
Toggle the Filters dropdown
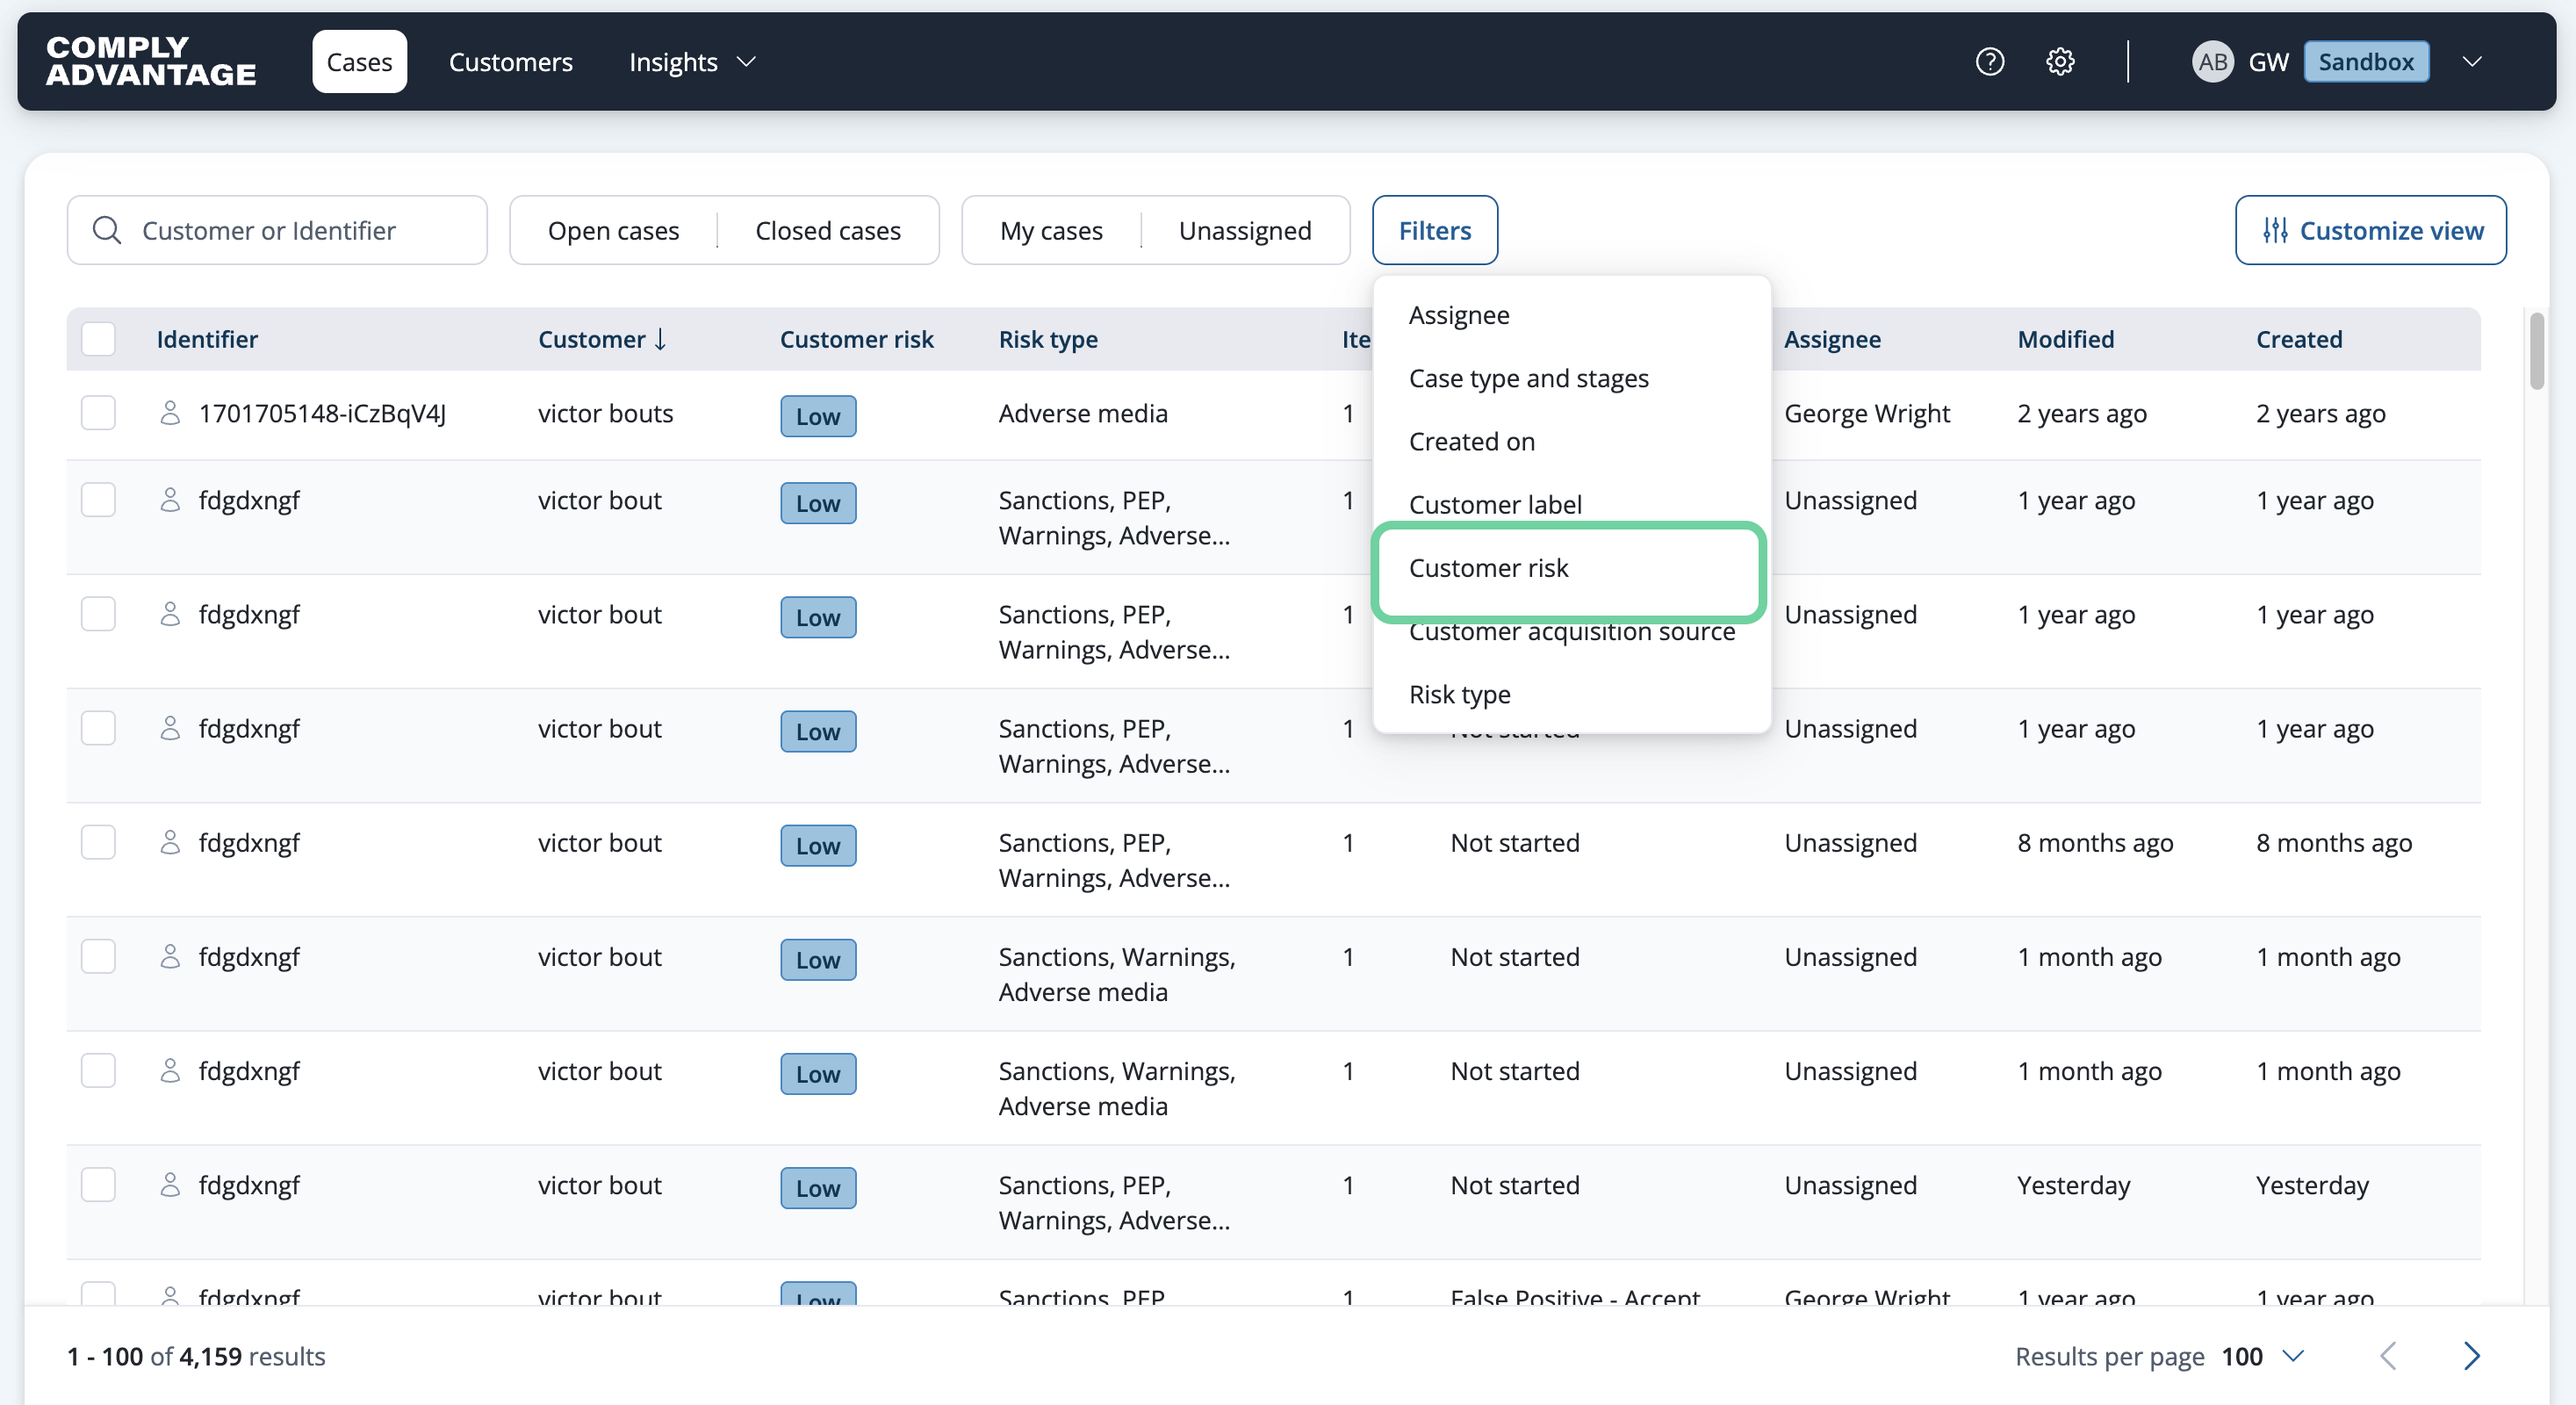click(1435, 230)
